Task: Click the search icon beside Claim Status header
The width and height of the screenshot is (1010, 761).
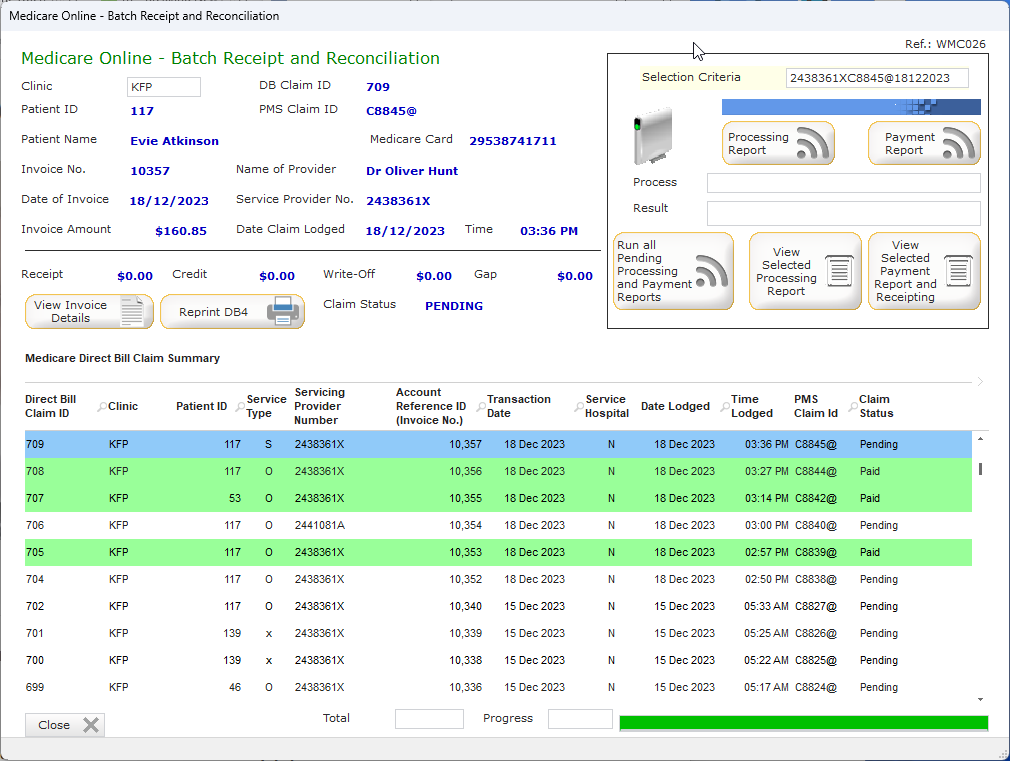Action: pyautogui.click(x=853, y=407)
